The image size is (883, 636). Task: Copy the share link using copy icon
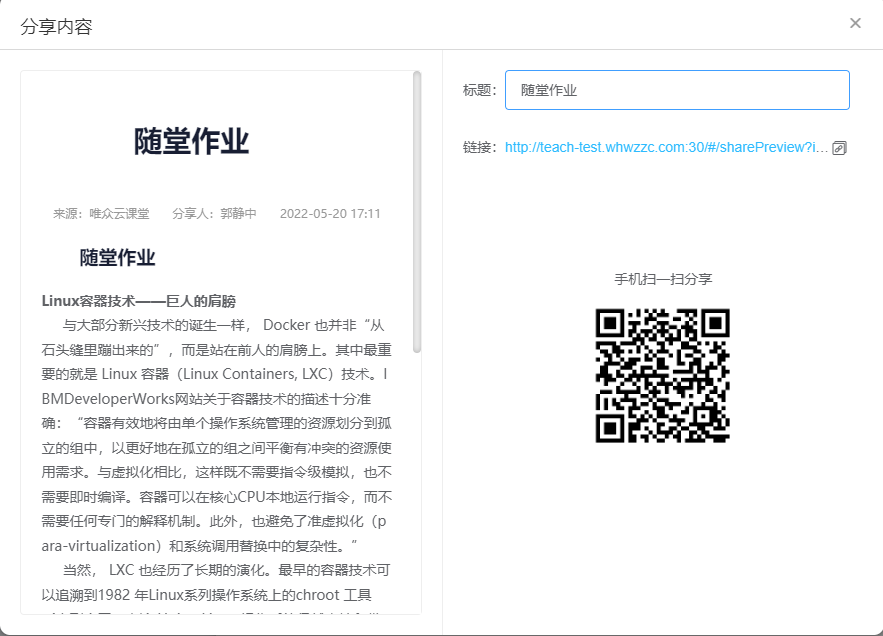click(839, 148)
